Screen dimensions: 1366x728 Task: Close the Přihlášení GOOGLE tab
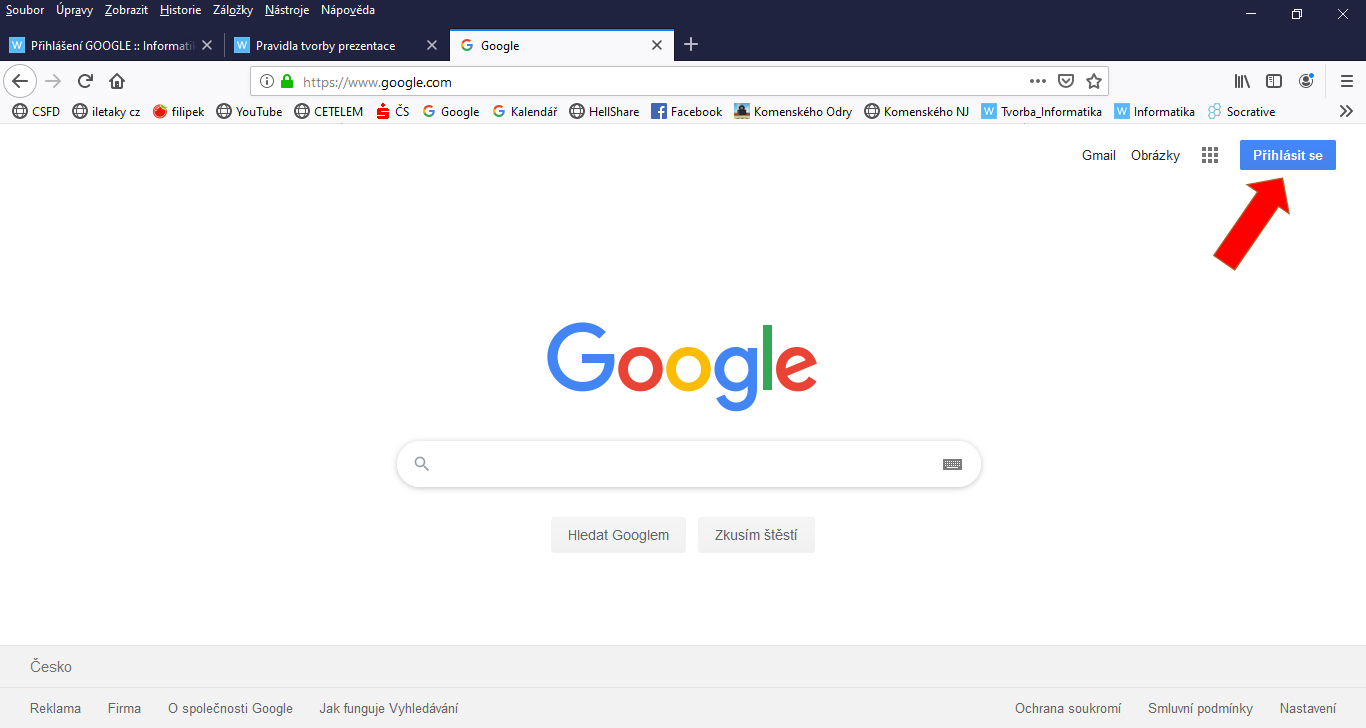pyautogui.click(x=207, y=45)
